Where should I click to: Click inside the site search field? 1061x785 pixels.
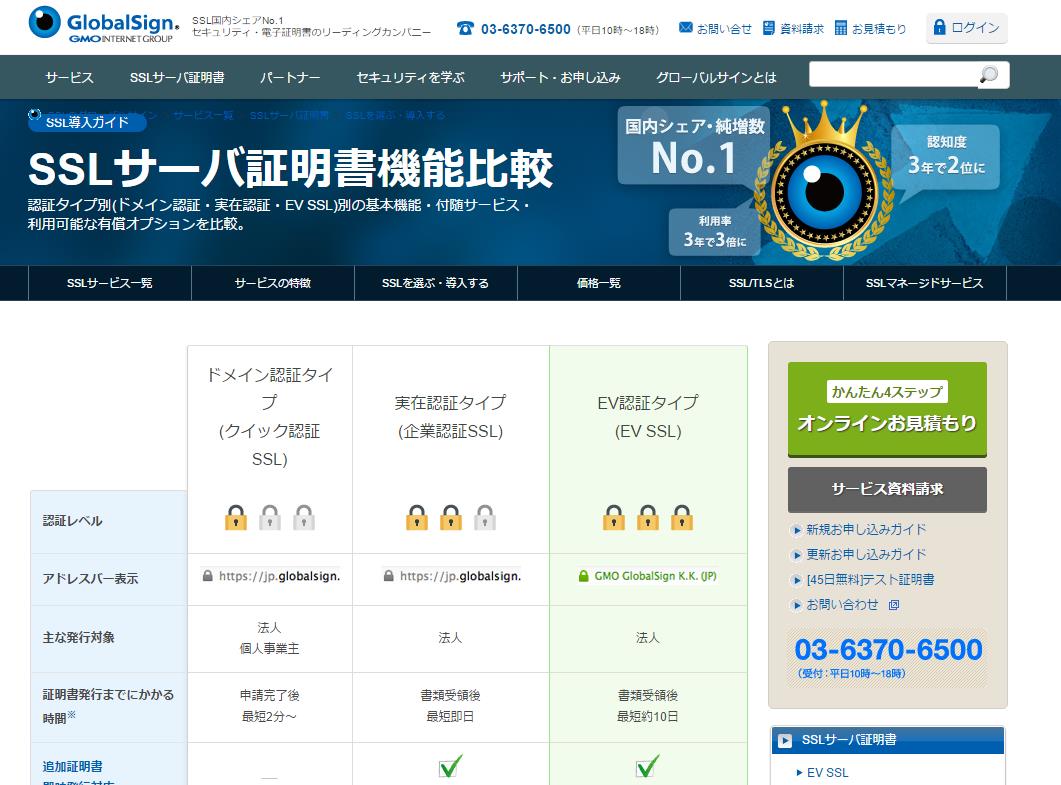click(893, 74)
